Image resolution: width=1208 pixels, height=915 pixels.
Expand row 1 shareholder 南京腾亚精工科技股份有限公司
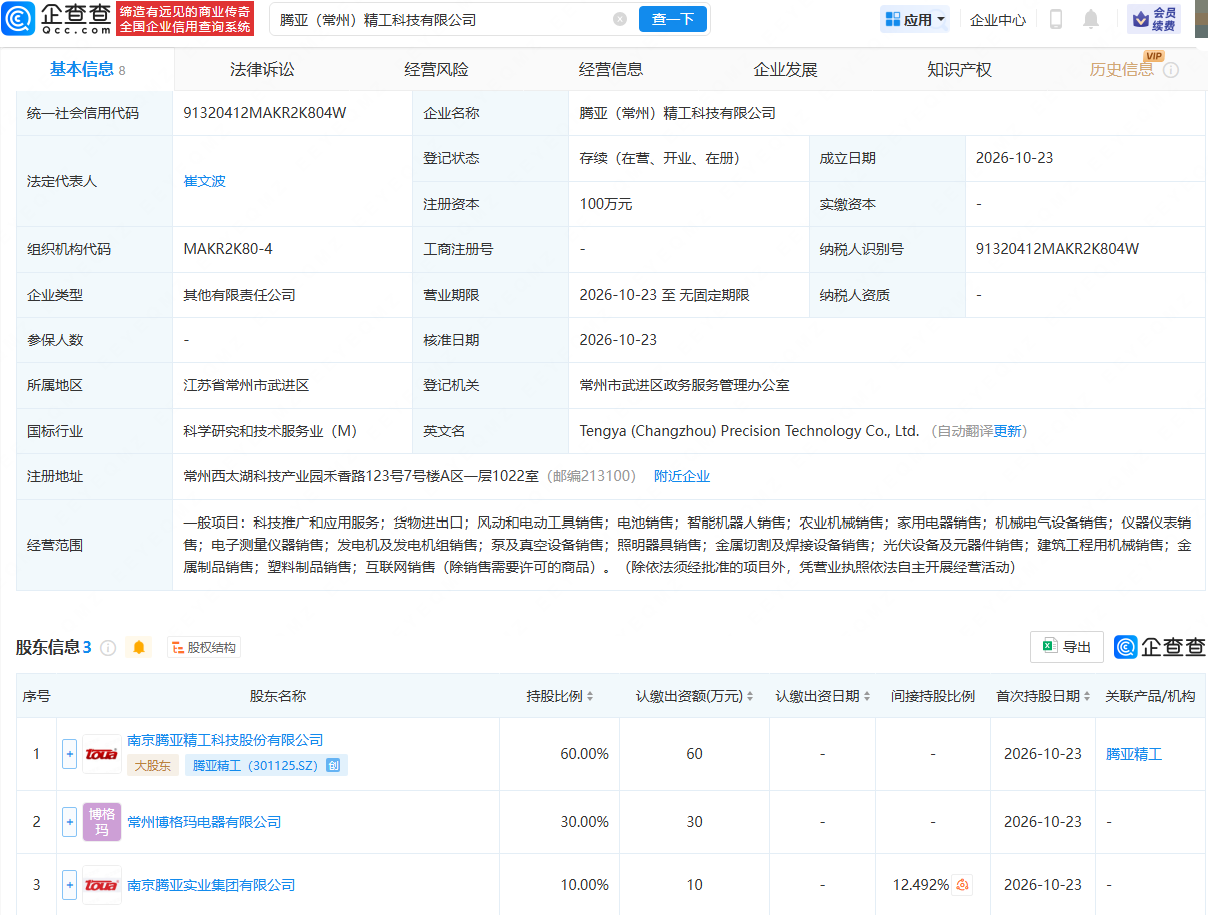click(69, 754)
